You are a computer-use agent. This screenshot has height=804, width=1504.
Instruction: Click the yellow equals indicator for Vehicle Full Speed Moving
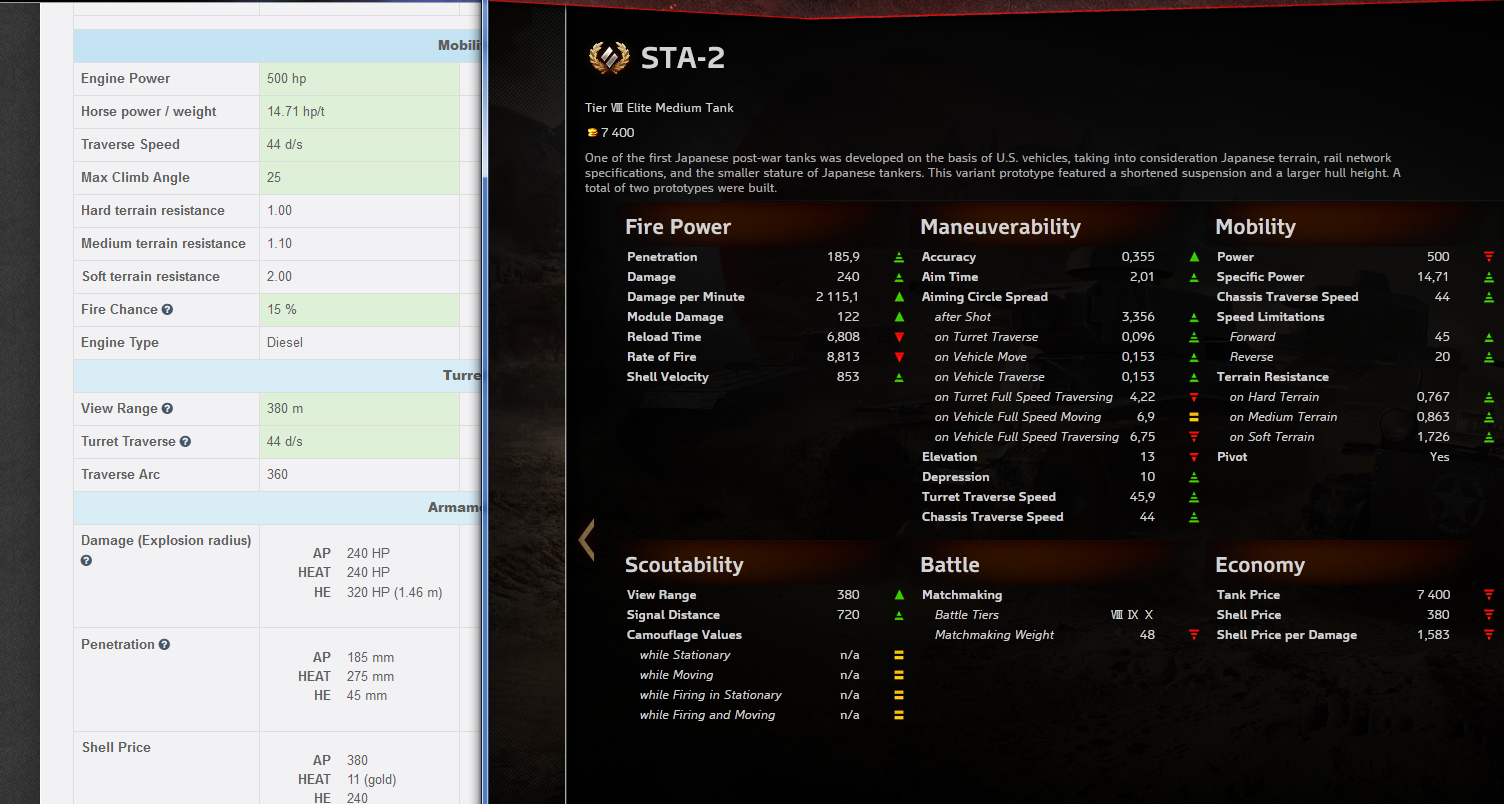click(1193, 417)
